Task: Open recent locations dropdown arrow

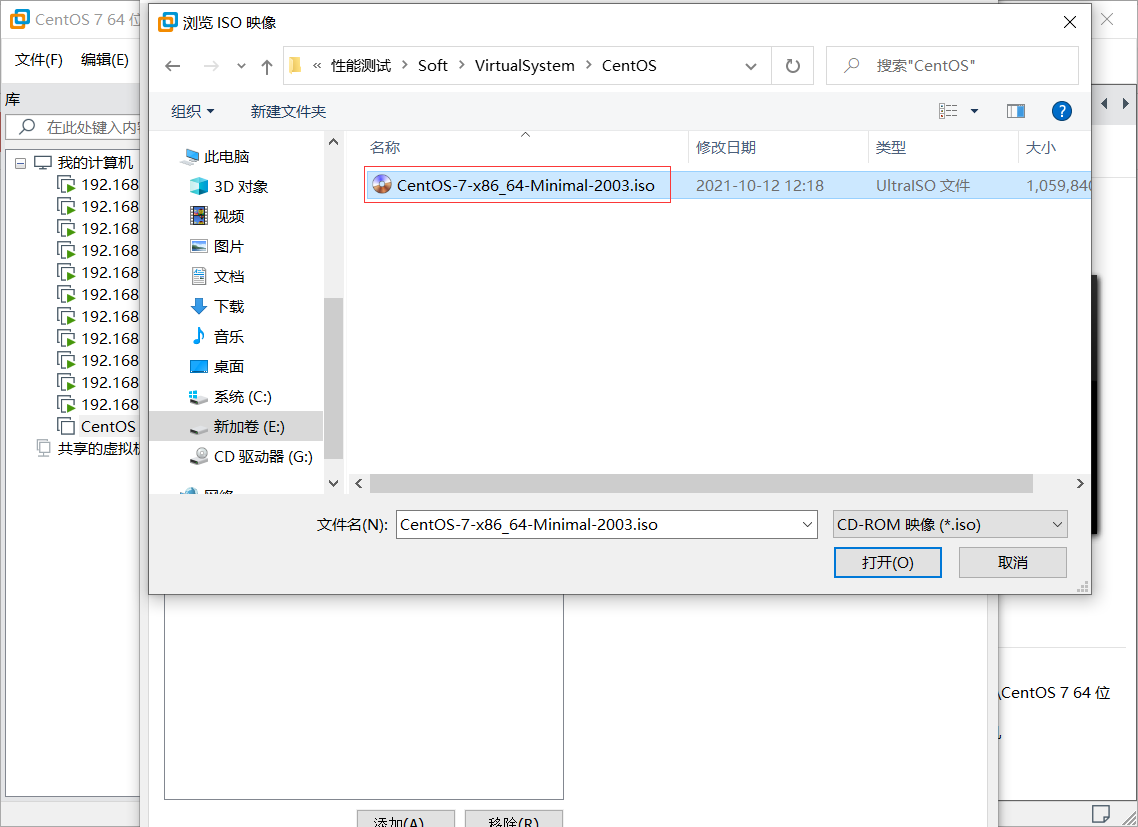Action: click(x=241, y=66)
